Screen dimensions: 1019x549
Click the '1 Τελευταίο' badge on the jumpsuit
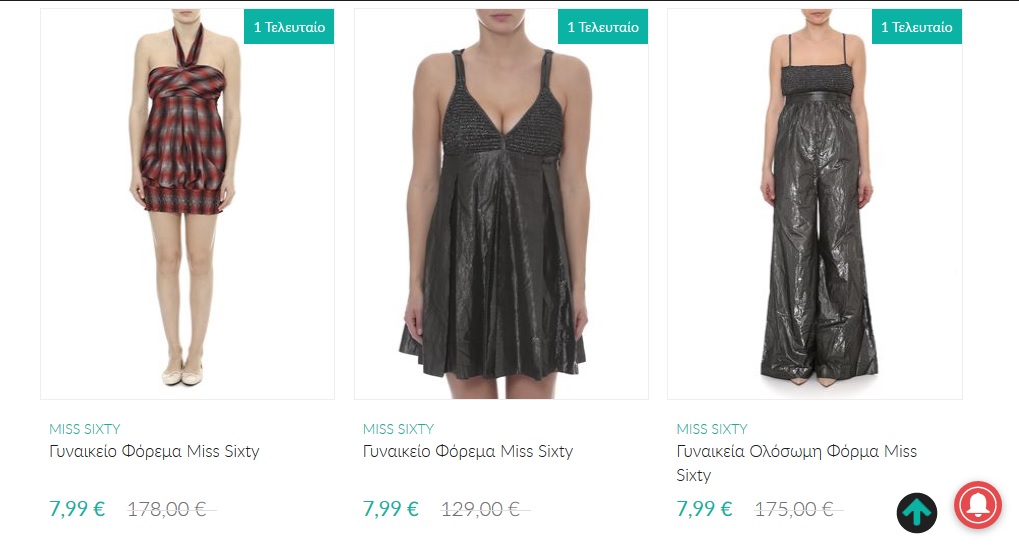[x=917, y=27]
